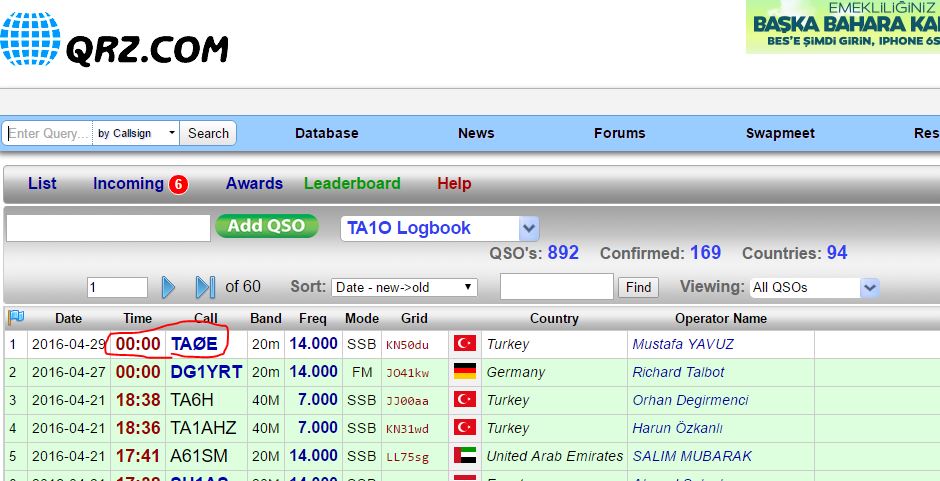Click grid square KN31wd

coord(407,429)
